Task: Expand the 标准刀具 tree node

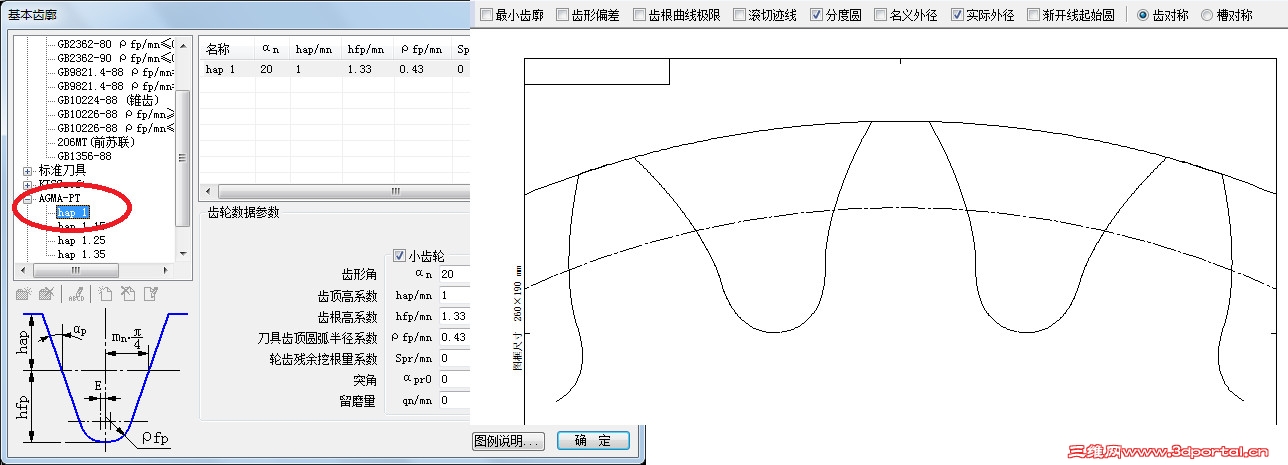Action: click(x=27, y=171)
